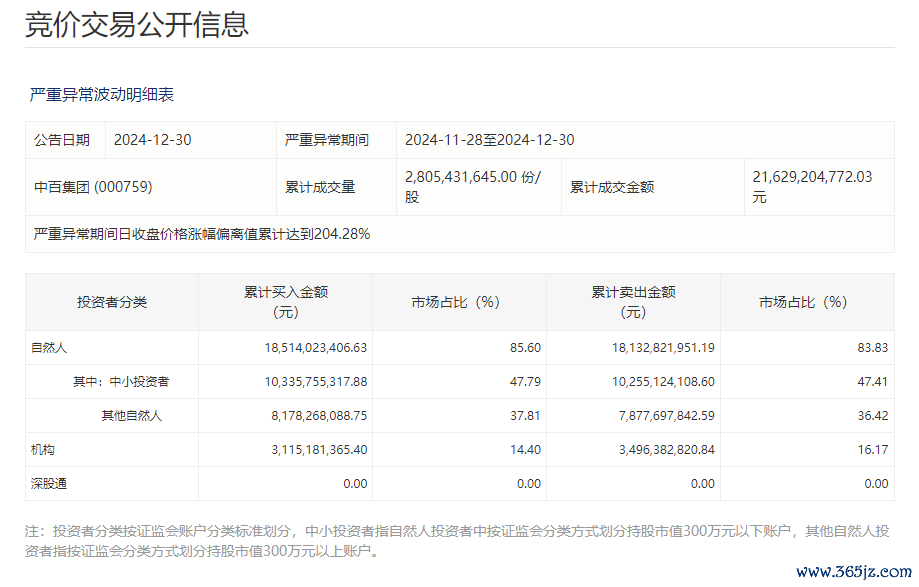
Task: Select buy share value 37.81
Action: [x=525, y=416]
